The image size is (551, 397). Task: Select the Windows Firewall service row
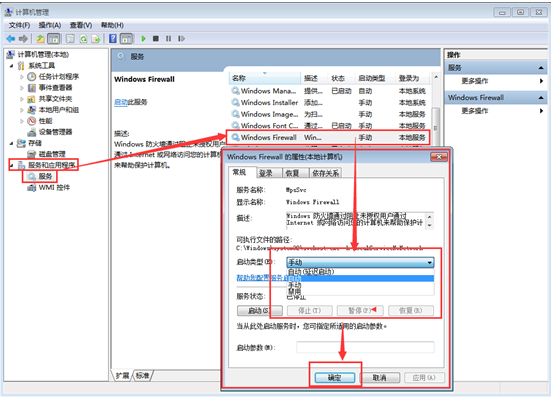pos(329,137)
